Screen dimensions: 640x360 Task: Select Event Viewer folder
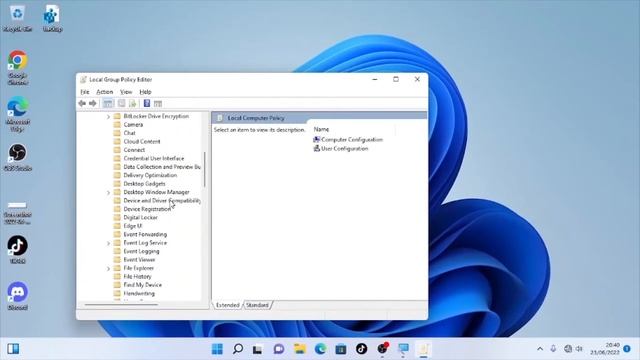[x=134, y=260]
